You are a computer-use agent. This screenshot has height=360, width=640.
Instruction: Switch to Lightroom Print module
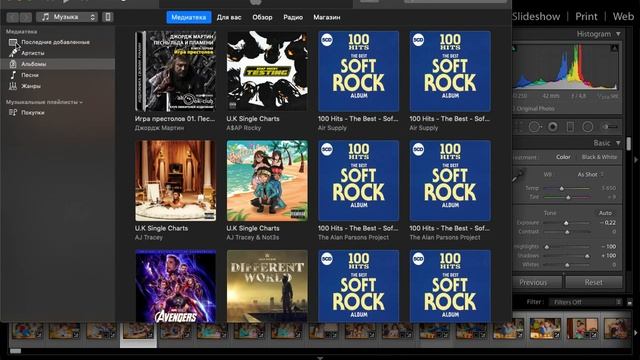(x=586, y=17)
